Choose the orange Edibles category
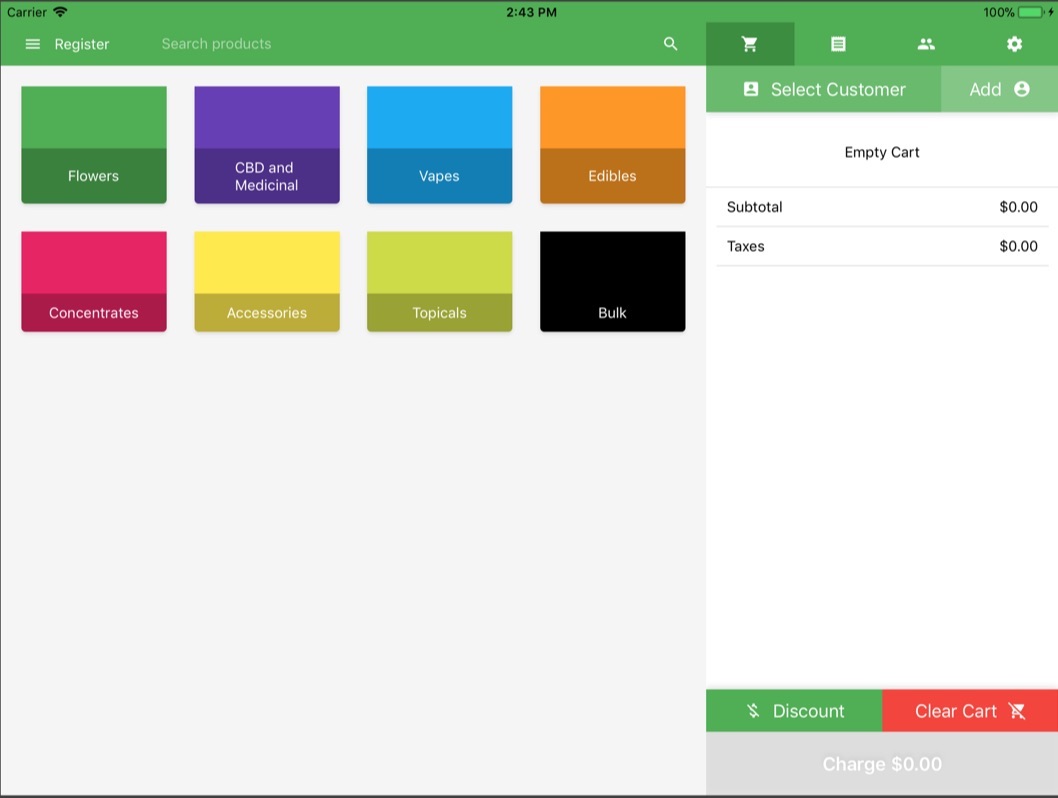Screen dimensions: 1058x798 (x=612, y=145)
